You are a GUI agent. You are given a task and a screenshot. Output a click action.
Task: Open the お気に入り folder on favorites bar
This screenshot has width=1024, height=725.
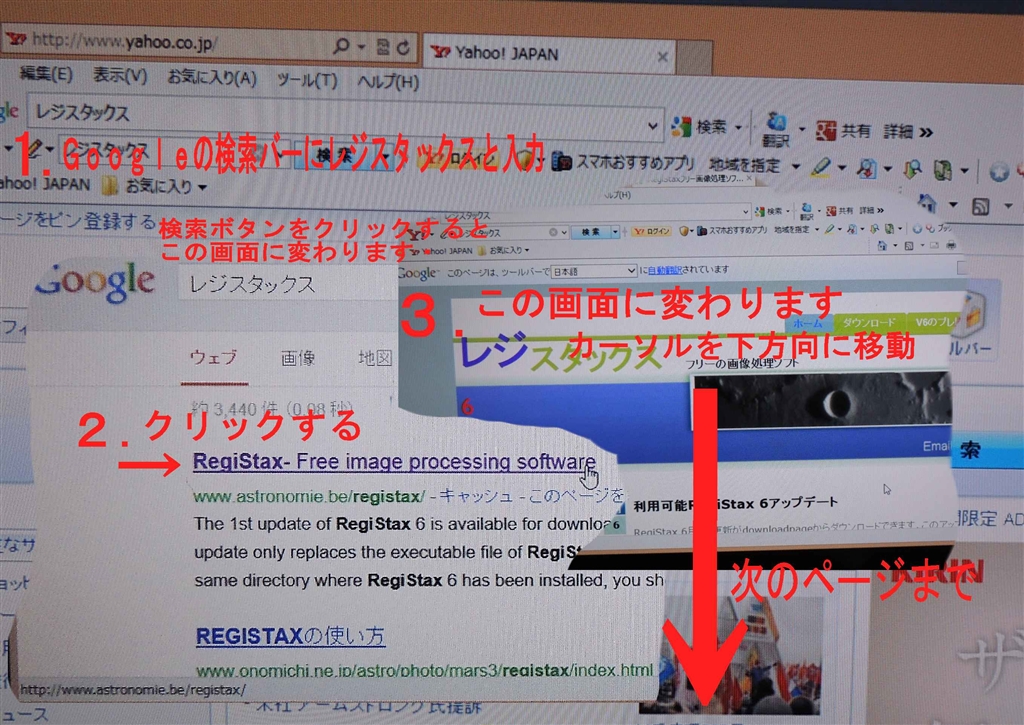click(154, 187)
